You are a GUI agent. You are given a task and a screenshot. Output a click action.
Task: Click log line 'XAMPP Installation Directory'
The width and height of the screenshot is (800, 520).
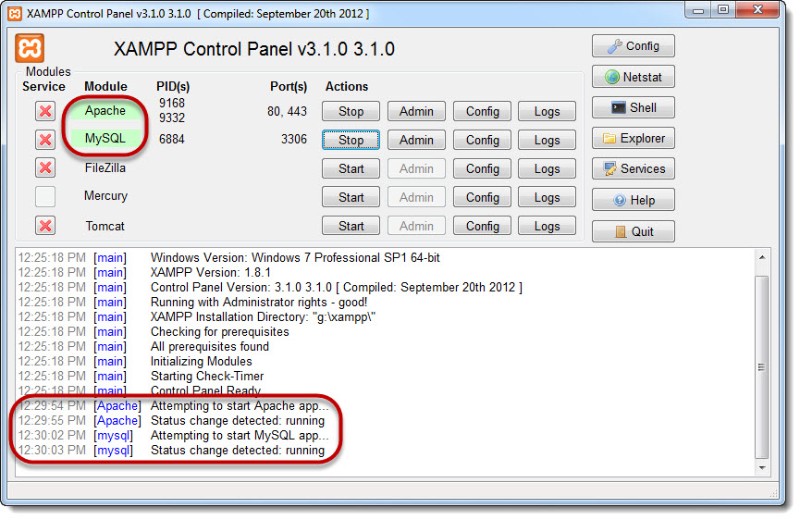tap(263, 317)
